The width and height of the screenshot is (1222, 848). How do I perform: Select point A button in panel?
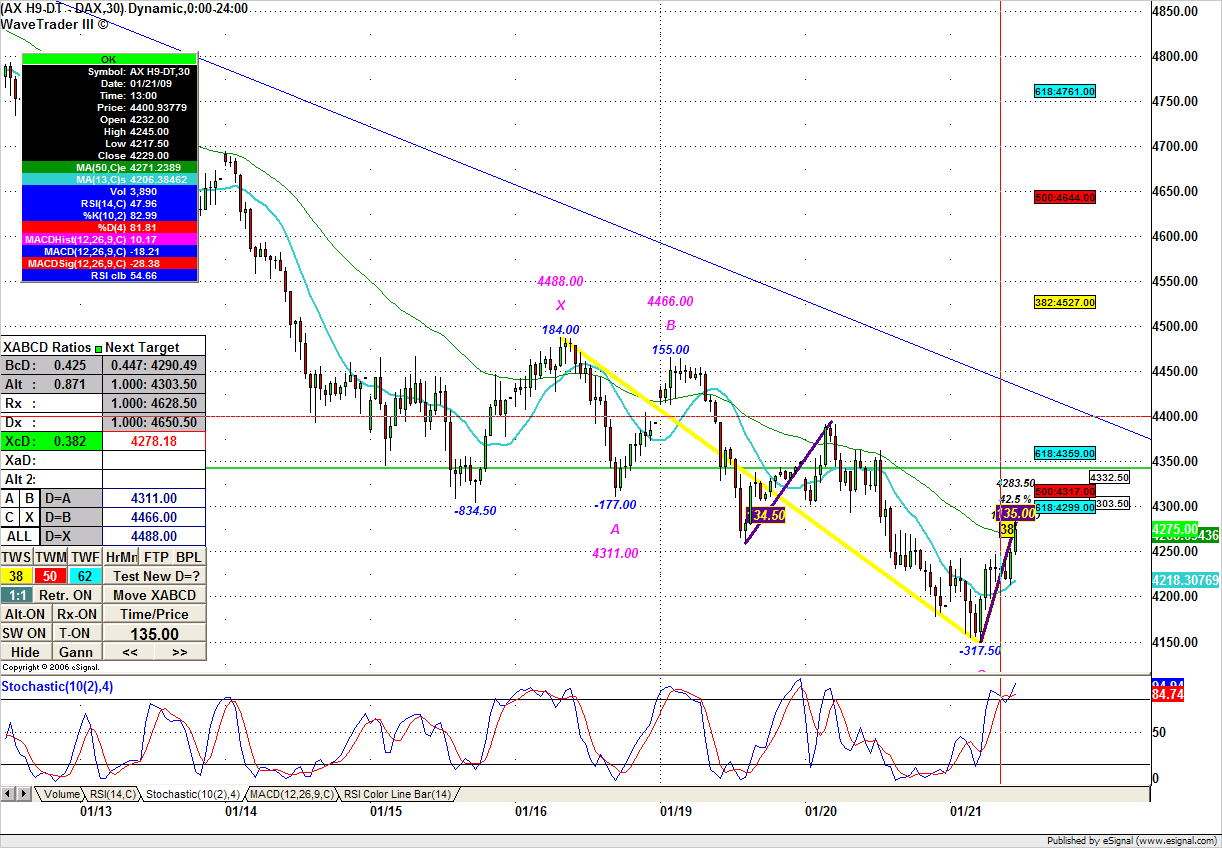pyautogui.click(x=9, y=498)
